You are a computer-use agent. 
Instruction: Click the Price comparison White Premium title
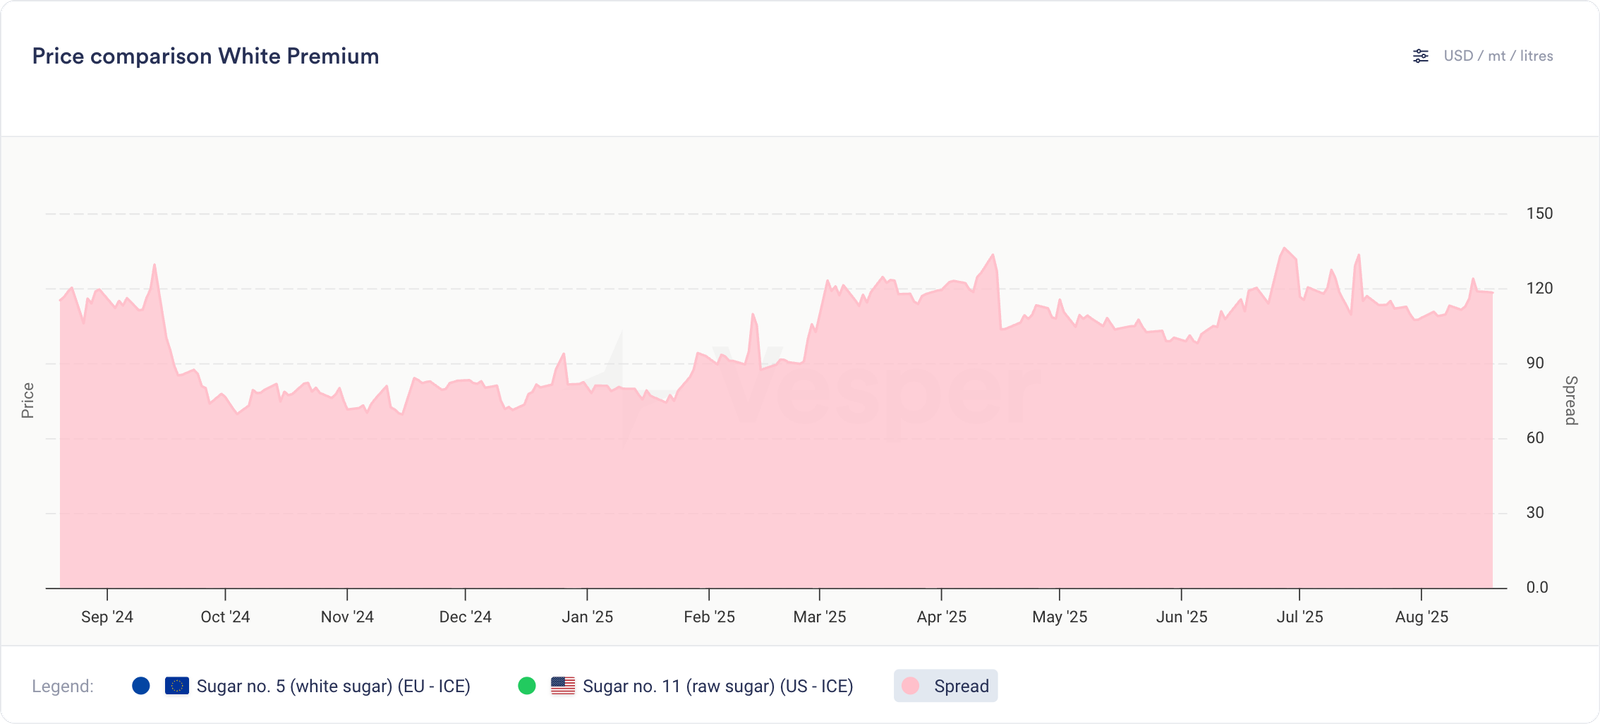pos(205,56)
